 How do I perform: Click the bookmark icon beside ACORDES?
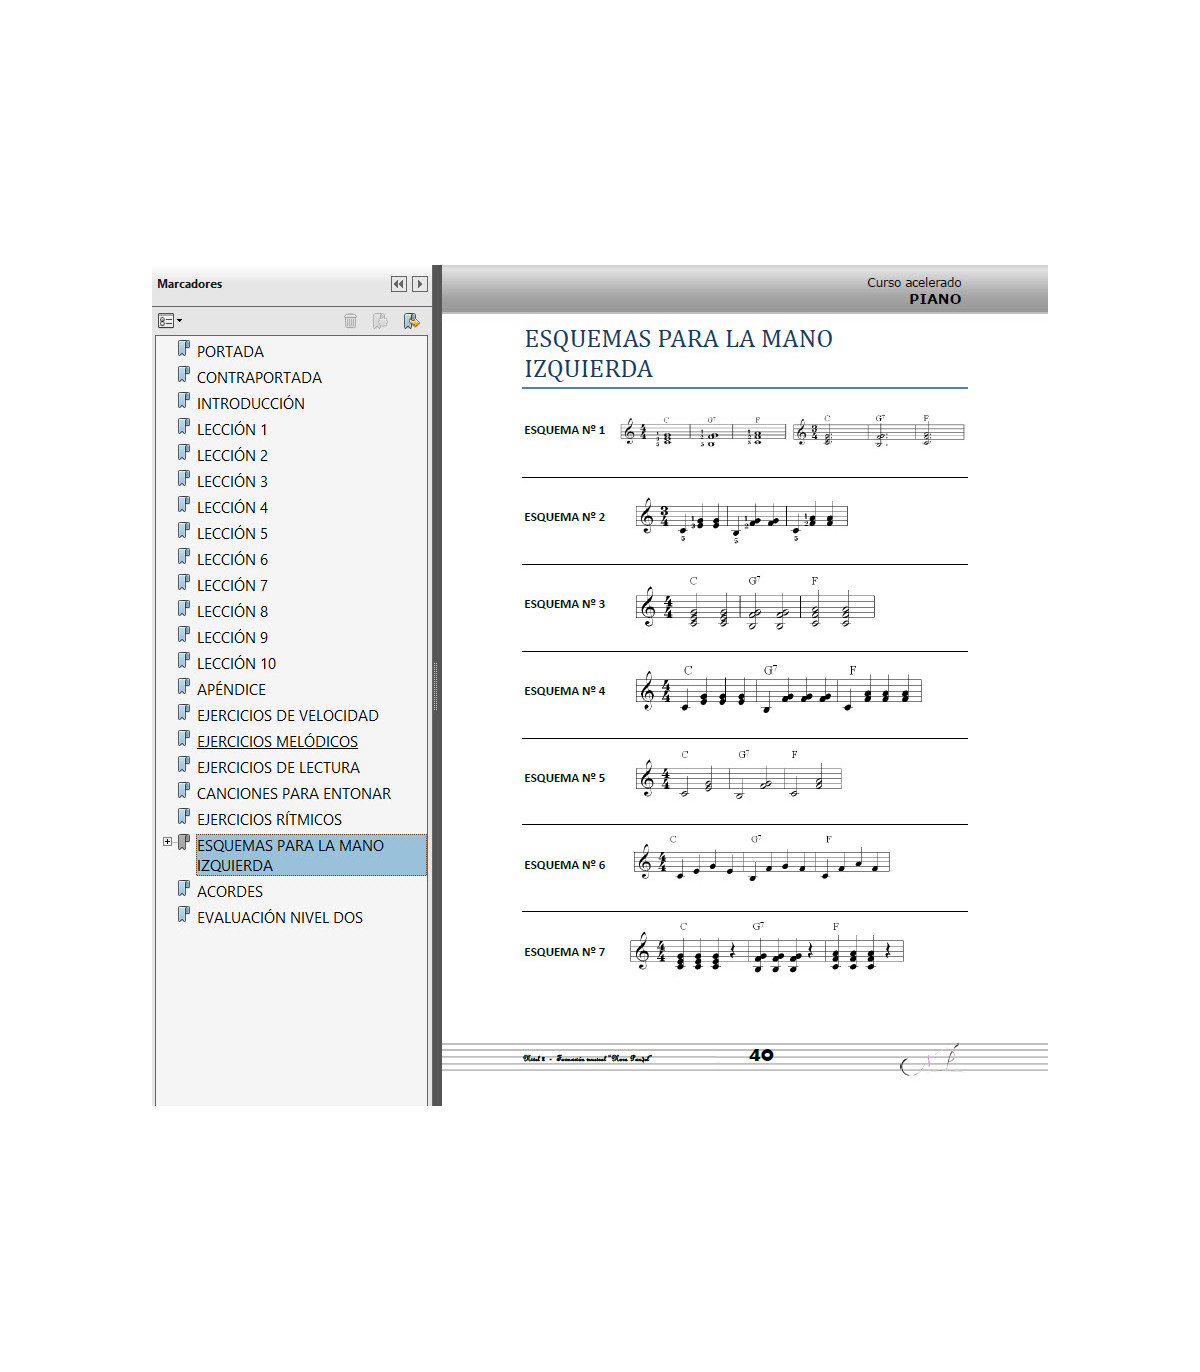(x=184, y=889)
